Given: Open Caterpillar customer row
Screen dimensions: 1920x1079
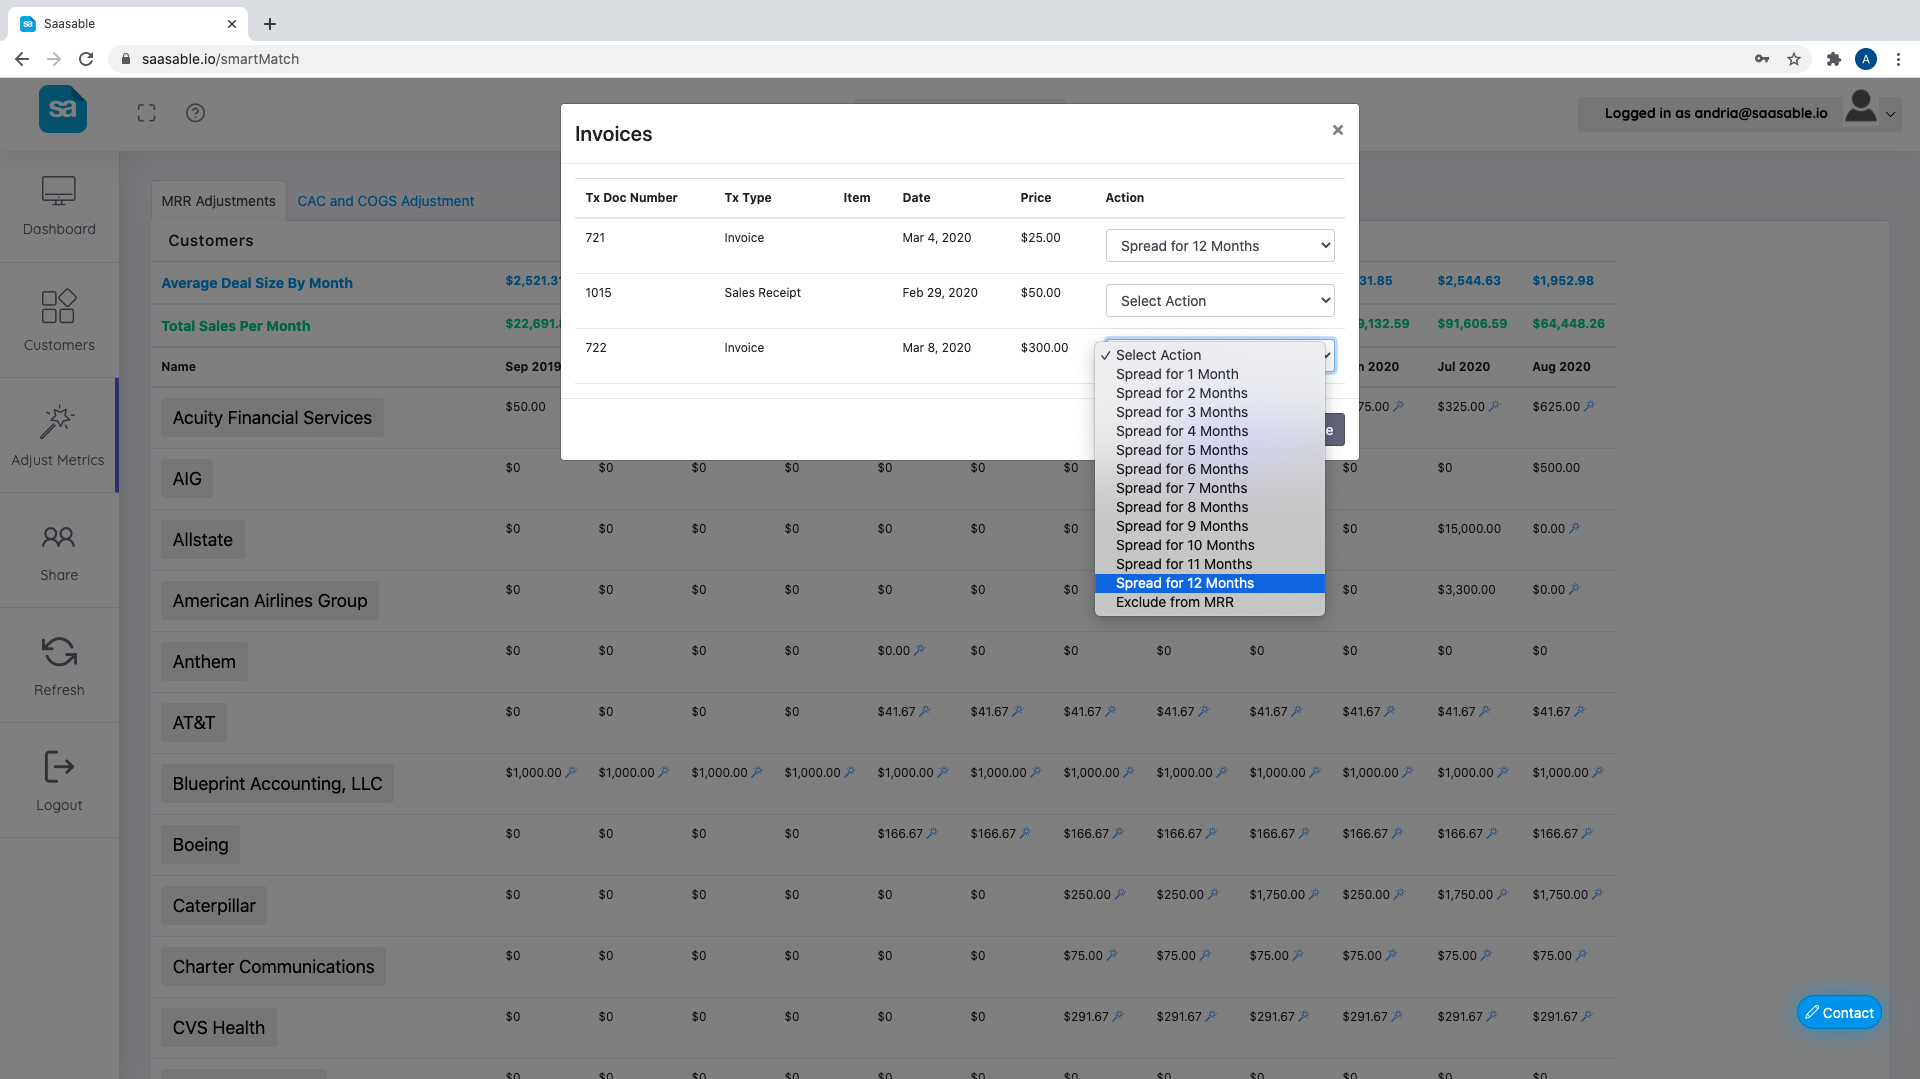Looking at the screenshot, I should (214, 906).
